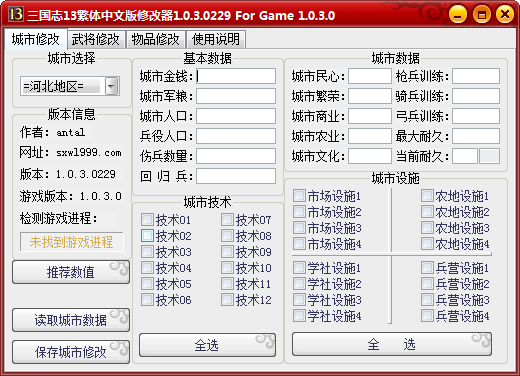Toggle the 学社设施3 checkbox
Viewport: 520px width, 376px height.
(299, 300)
